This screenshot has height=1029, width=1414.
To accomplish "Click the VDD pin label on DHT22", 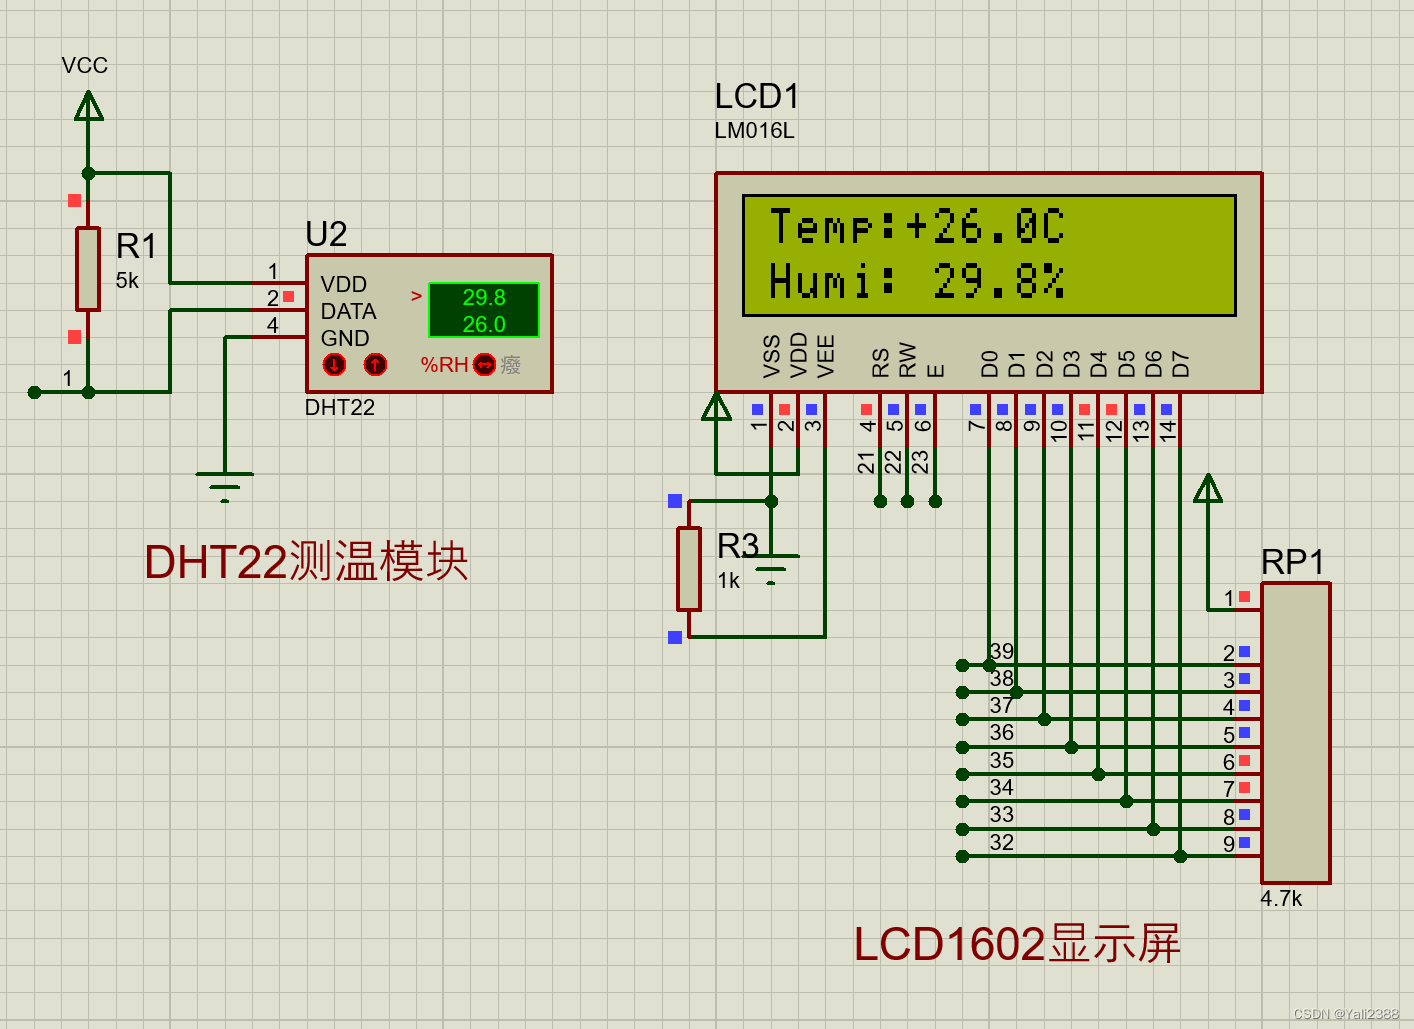I will coord(343,284).
